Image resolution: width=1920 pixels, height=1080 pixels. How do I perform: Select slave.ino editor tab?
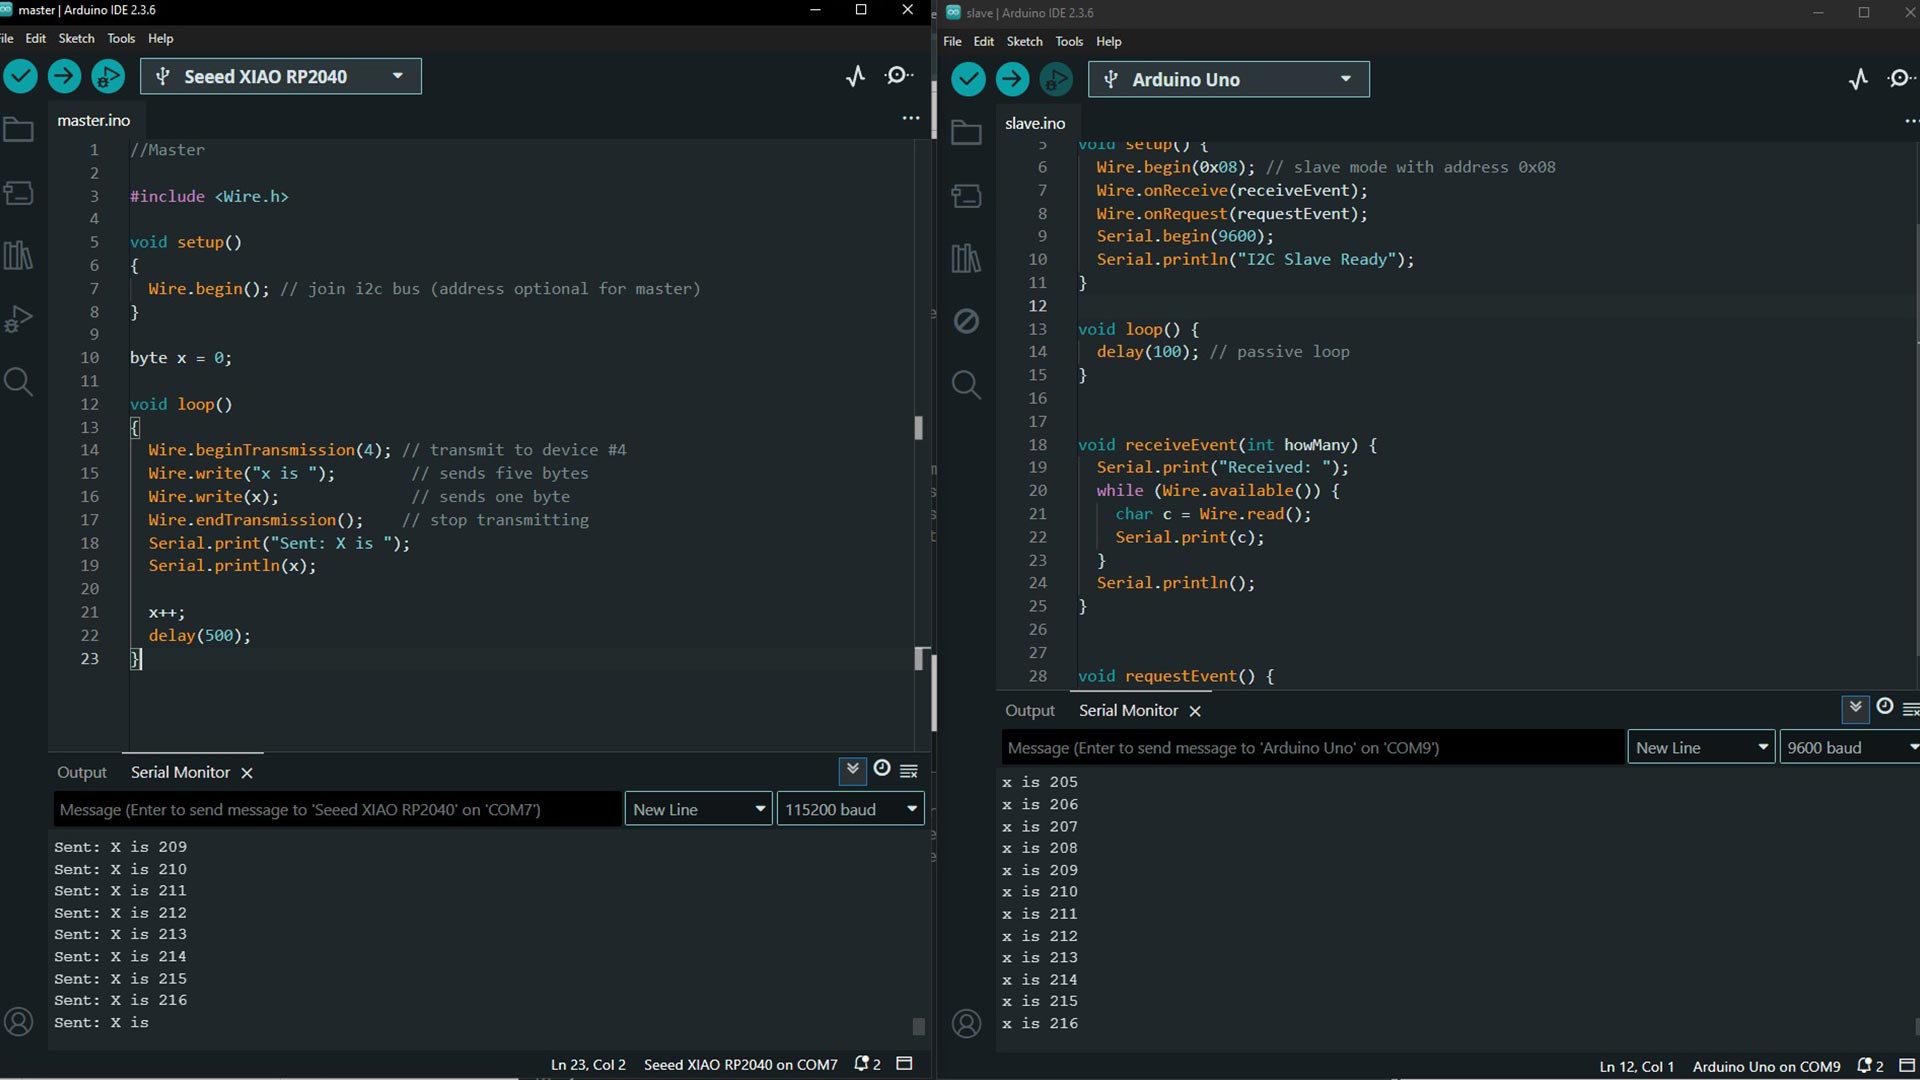coord(1035,123)
